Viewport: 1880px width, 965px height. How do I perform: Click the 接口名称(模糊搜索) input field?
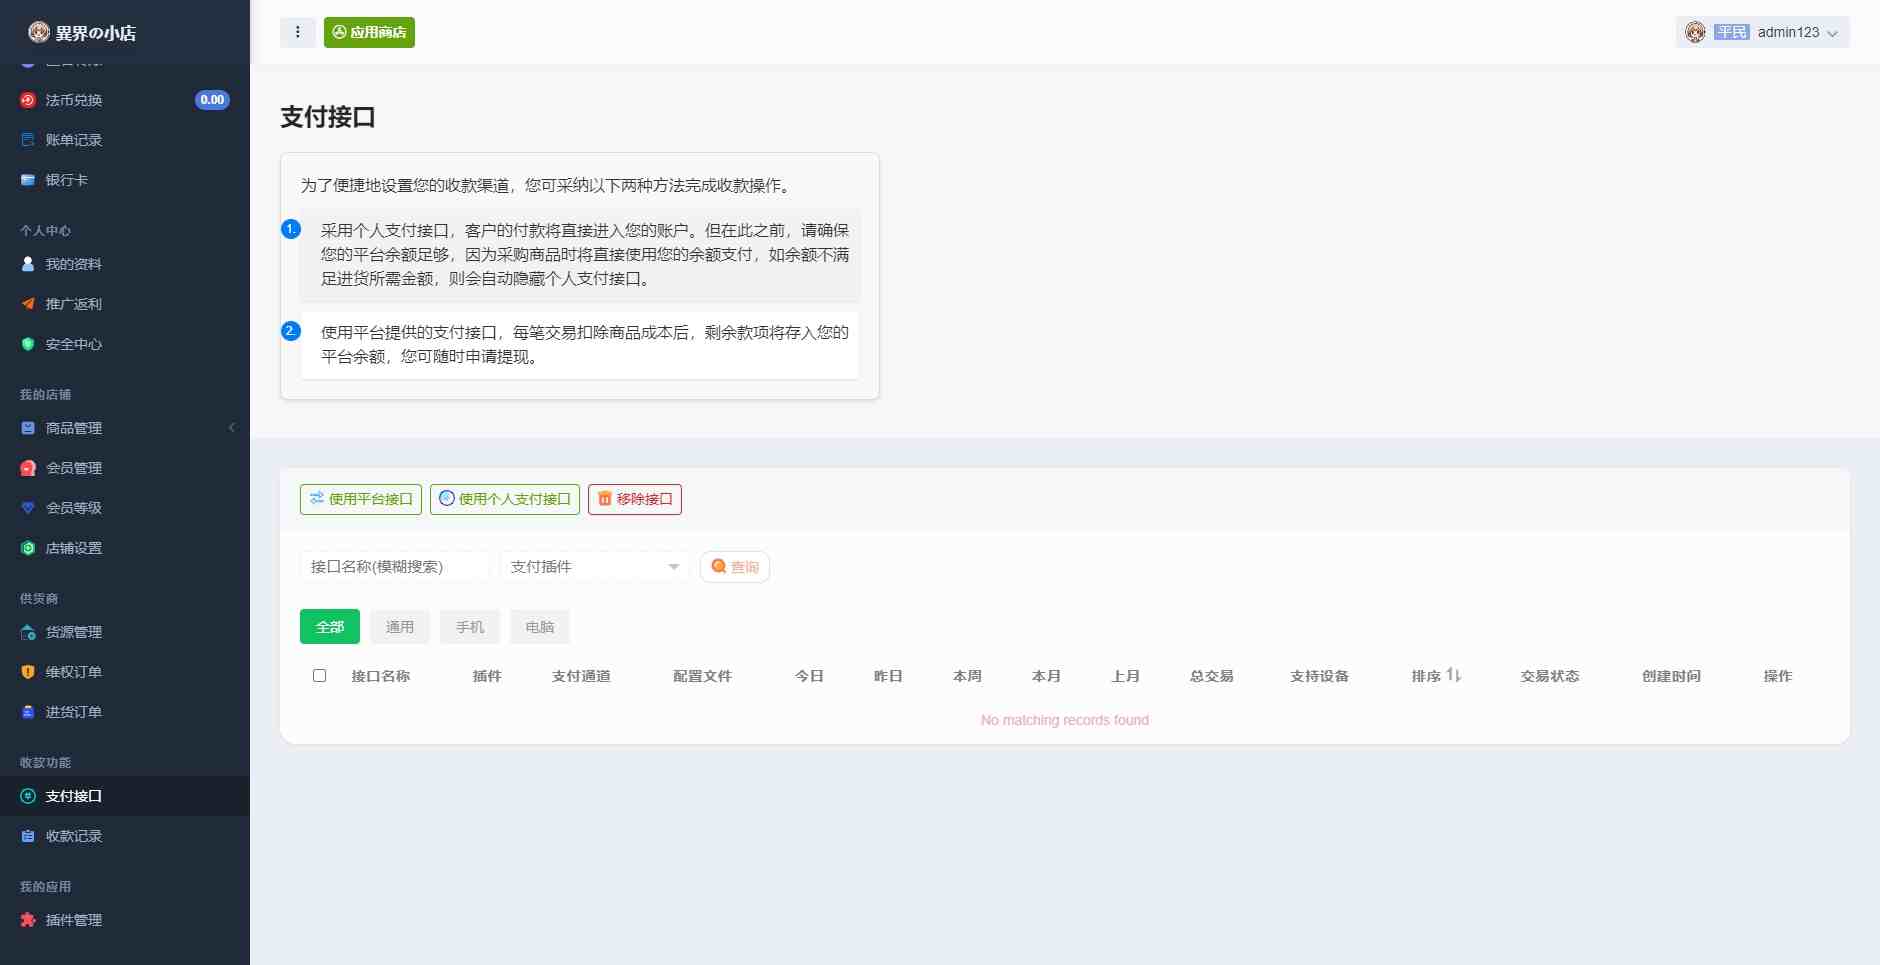pos(393,566)
